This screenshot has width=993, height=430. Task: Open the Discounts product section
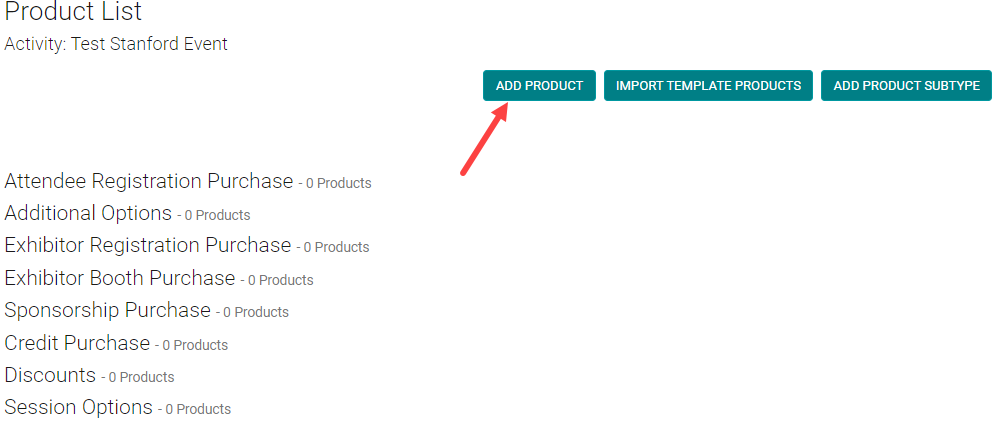(50, 375)
